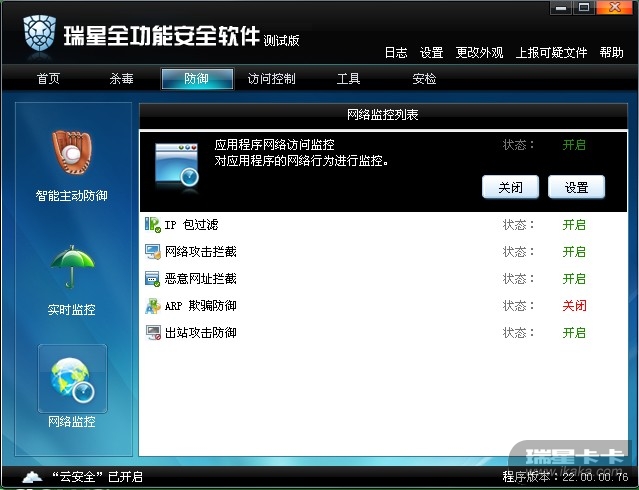The image size is (639, 490).
Task: Switch to 杀毒 tab
Action: point(121,78)
